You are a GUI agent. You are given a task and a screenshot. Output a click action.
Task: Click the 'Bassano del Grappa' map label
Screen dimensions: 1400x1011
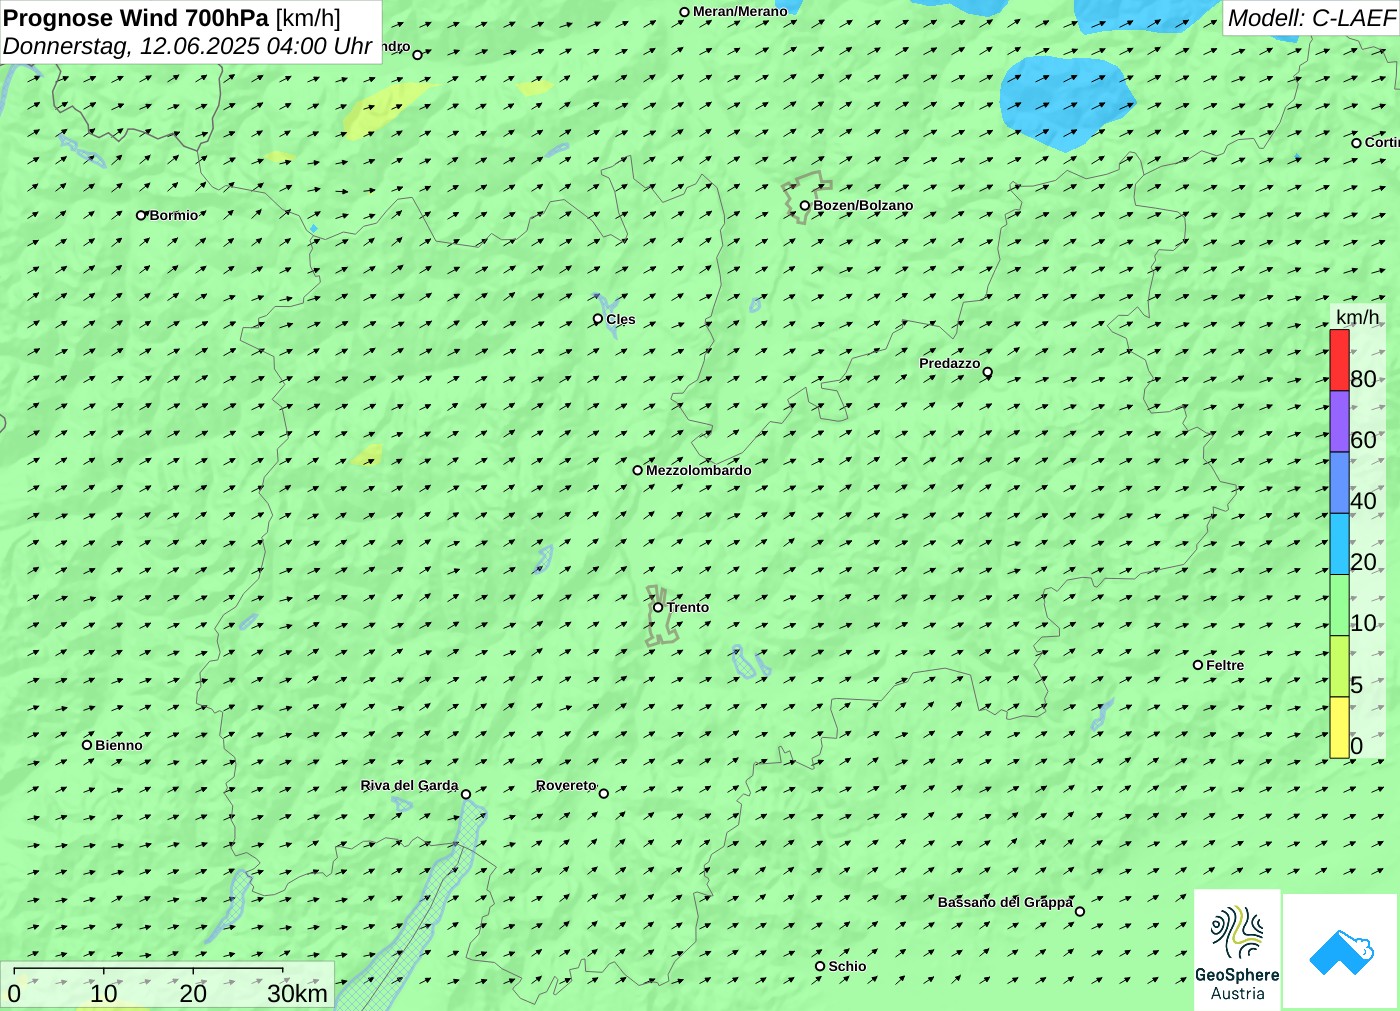click(x=1005, y=902)
